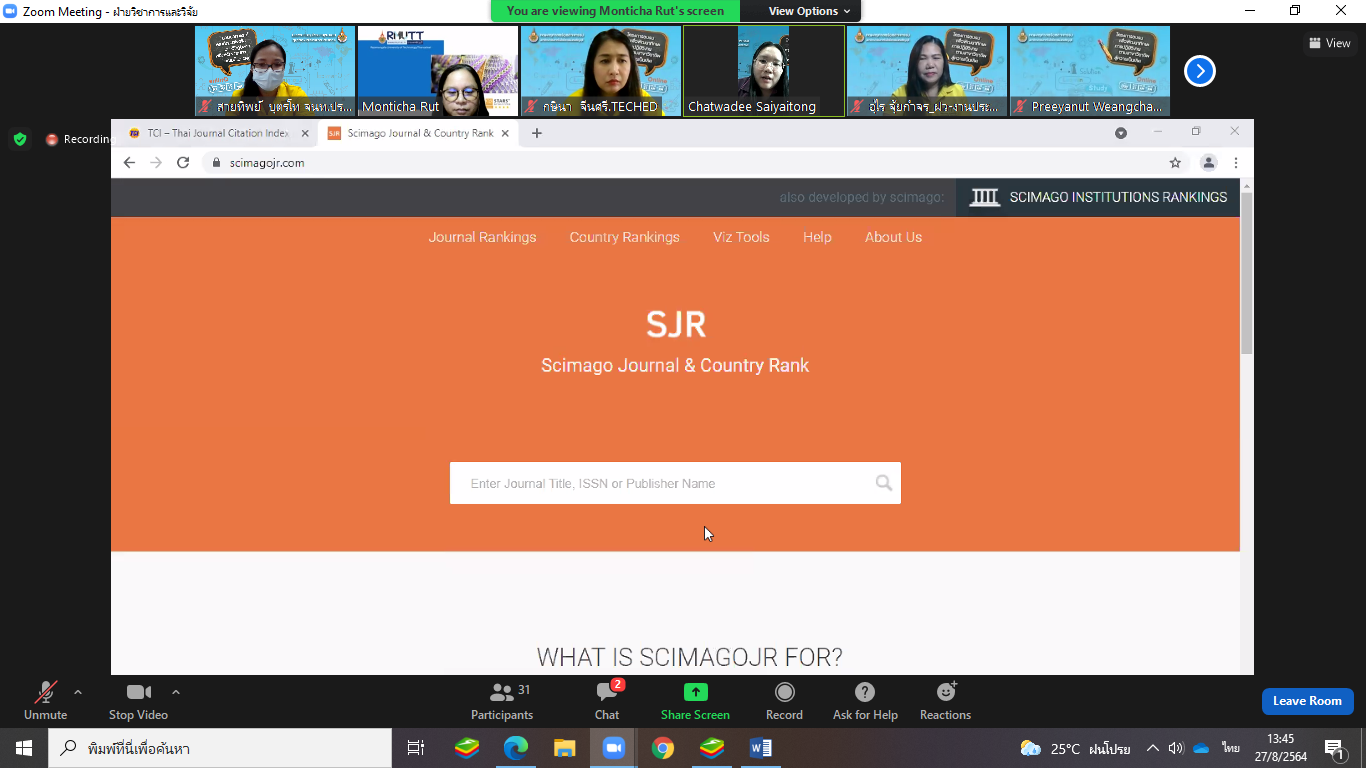Open the volume control icon
The height and width of the screenshot is (768, 1366).
click(1176, 748)
